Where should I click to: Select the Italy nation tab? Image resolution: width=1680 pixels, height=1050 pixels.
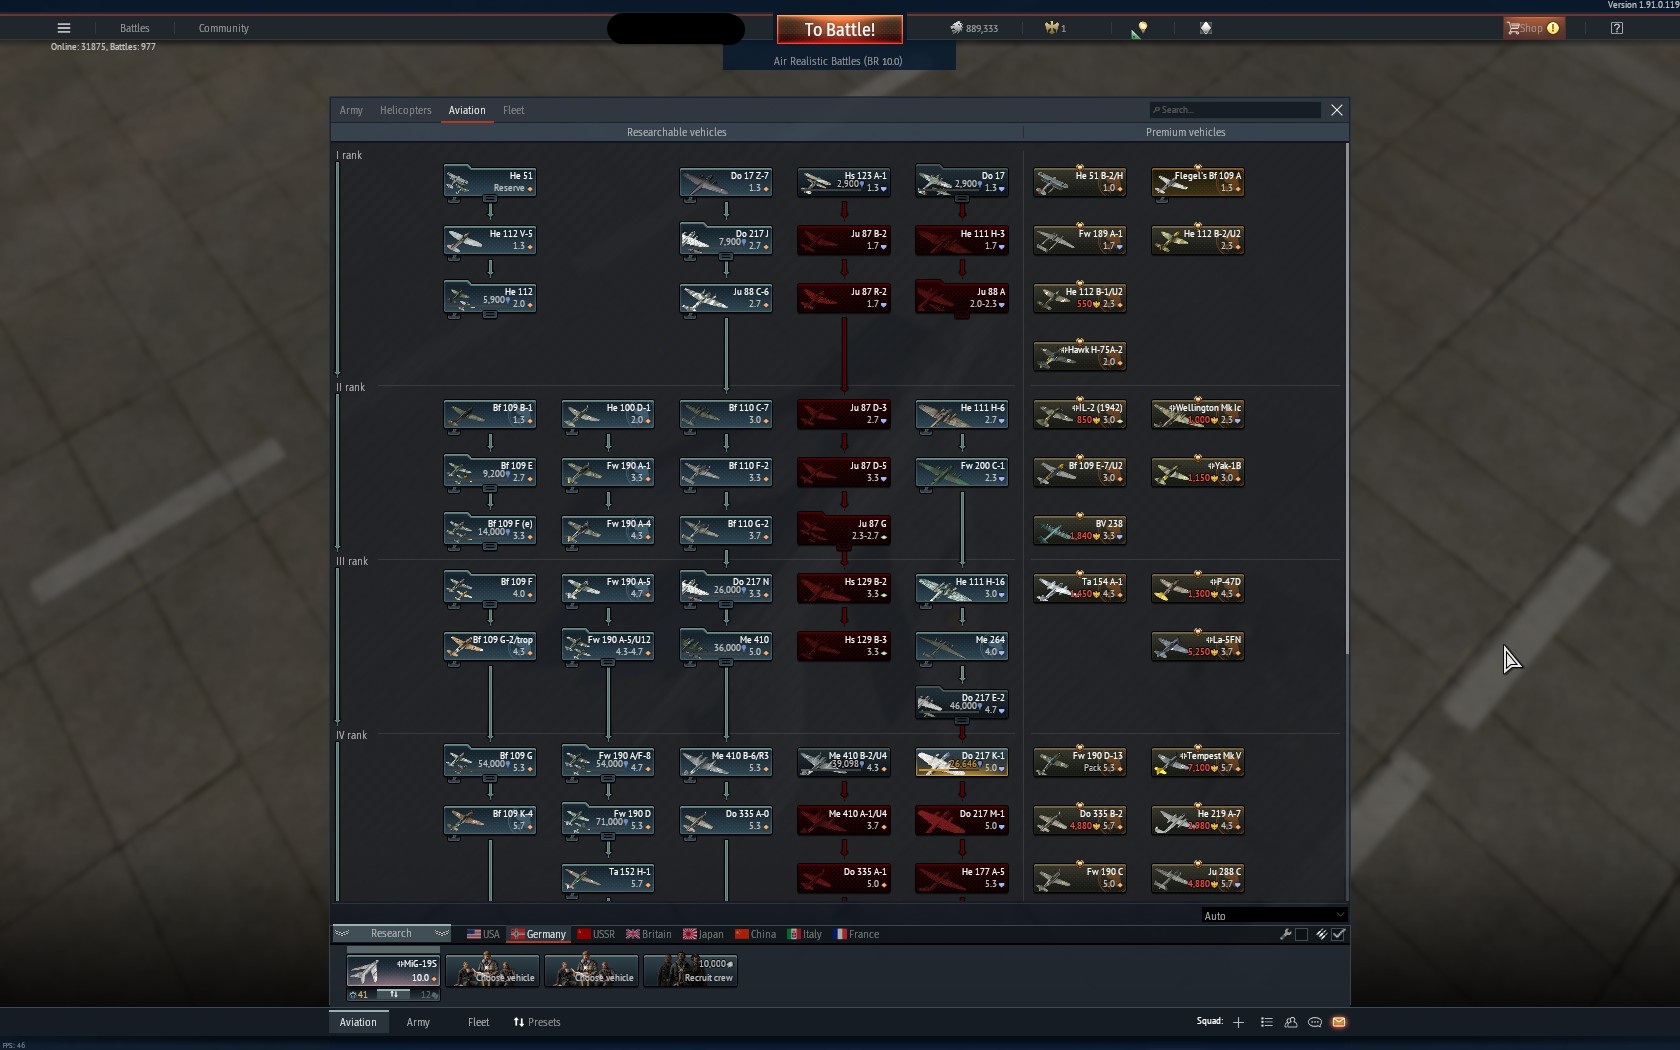pyautogui.click(x=804, y=934)
